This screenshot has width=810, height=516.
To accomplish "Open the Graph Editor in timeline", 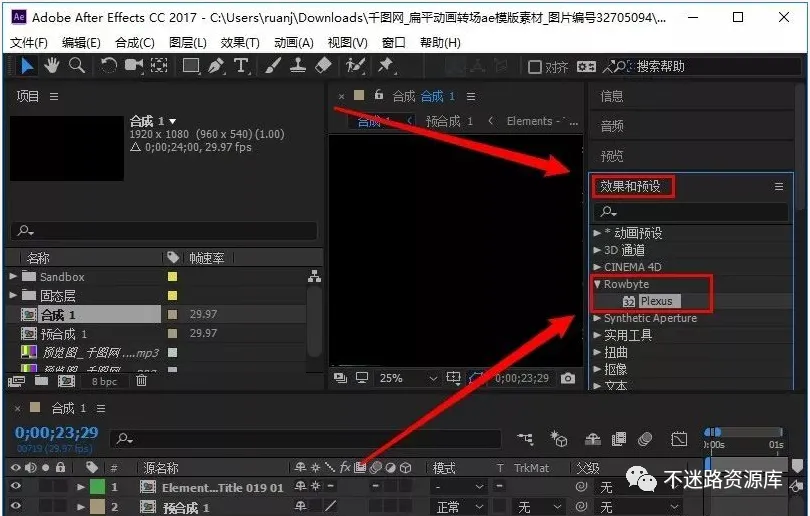I will pos(679,439).
